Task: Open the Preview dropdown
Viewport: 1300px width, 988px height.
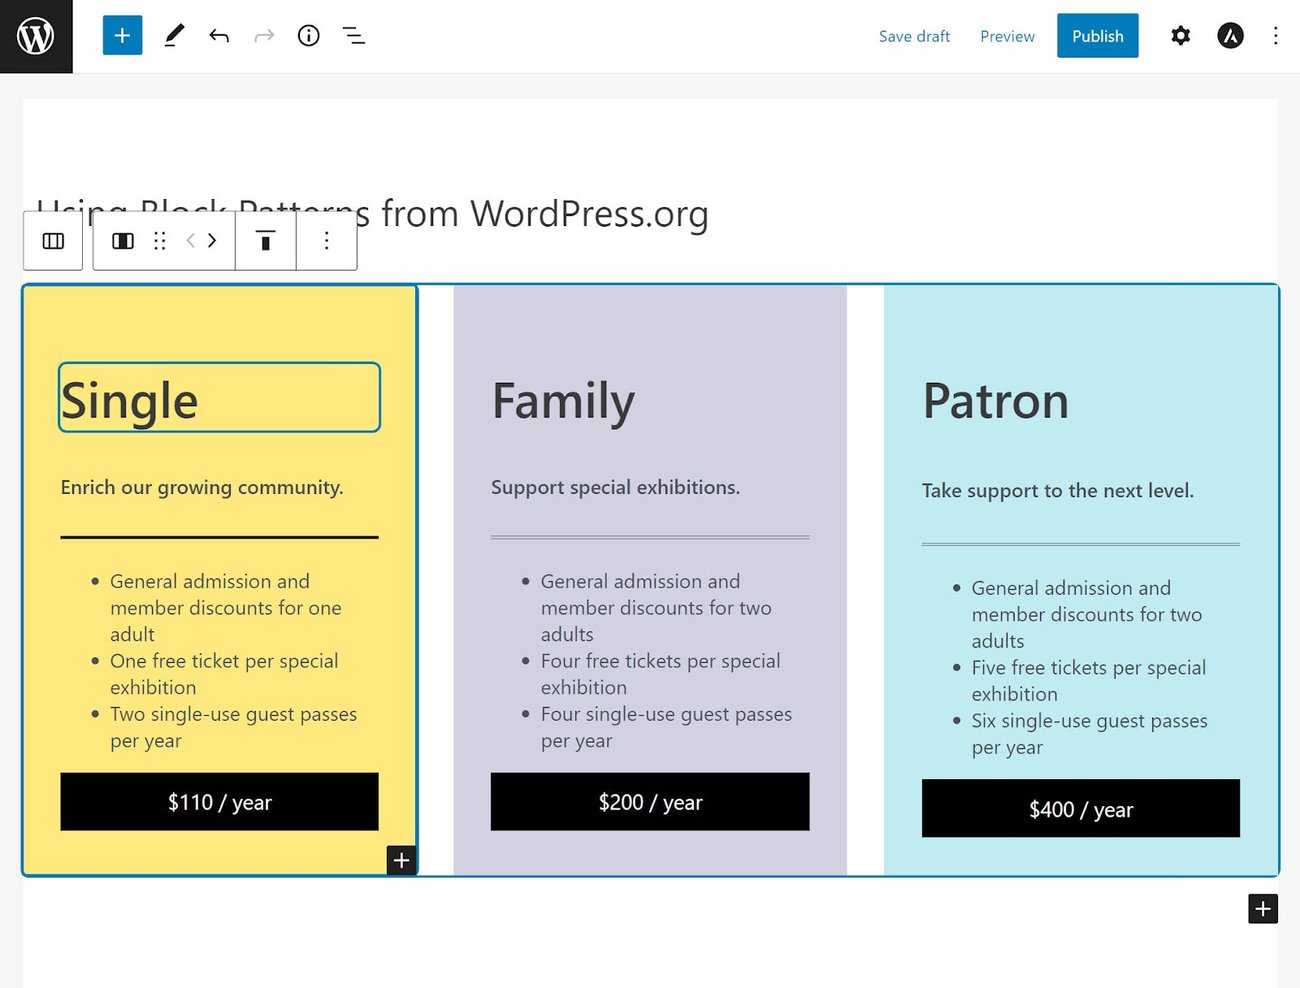Action: tap(1007, 35)
